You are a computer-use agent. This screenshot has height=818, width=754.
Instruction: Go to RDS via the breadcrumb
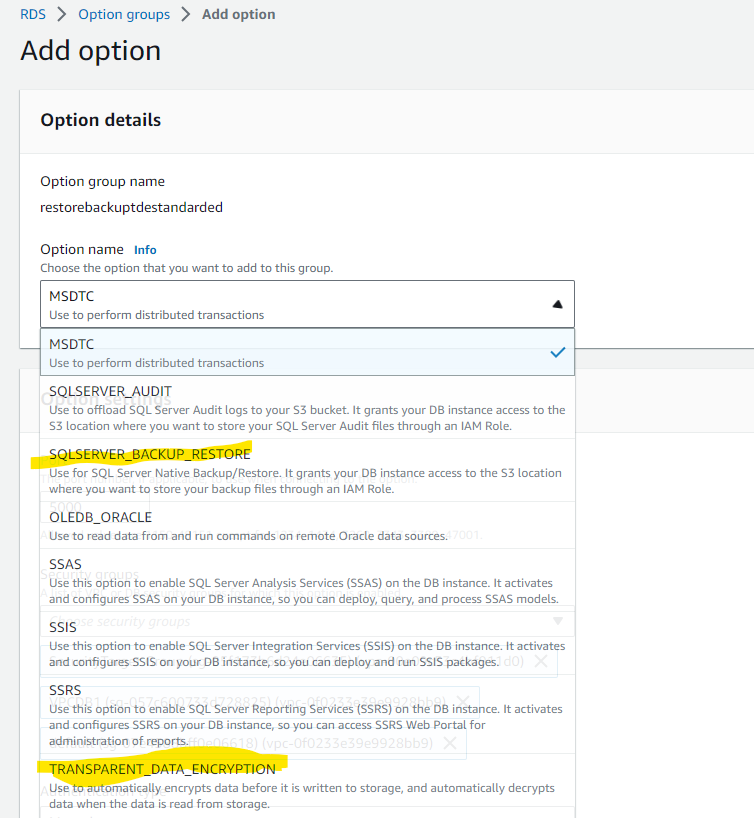click(33, 15)
